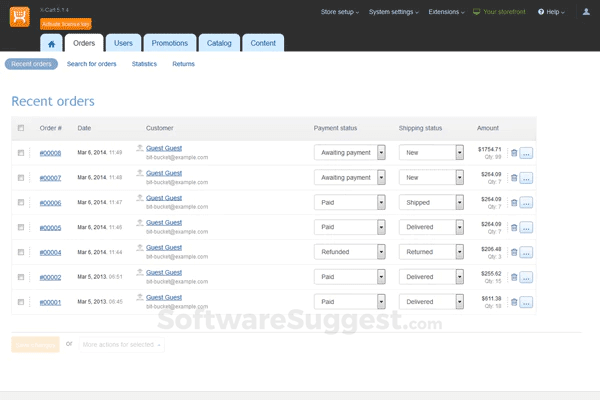The height and width of the screenshot is (400, 600).
Task: Click trash icon for order #00001
Action: (x=514, y=302)
